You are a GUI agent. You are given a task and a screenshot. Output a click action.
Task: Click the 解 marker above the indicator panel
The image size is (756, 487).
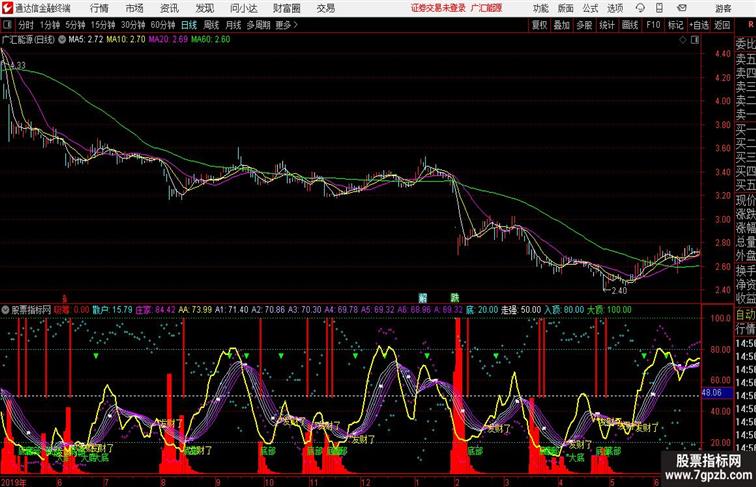tap(423, 298)
